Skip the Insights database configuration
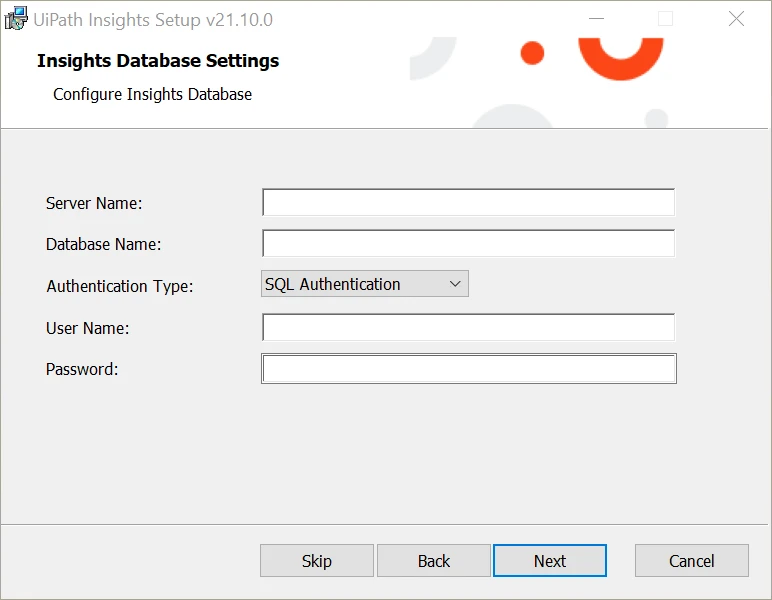The width and height of the screenshot is (772, 600). click(317, 561)
